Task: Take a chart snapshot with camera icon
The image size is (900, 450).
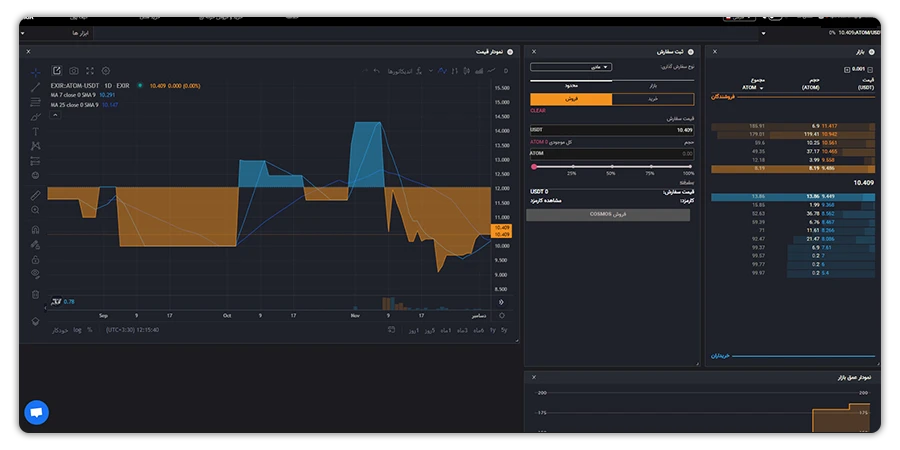Action: click(74, 71)
